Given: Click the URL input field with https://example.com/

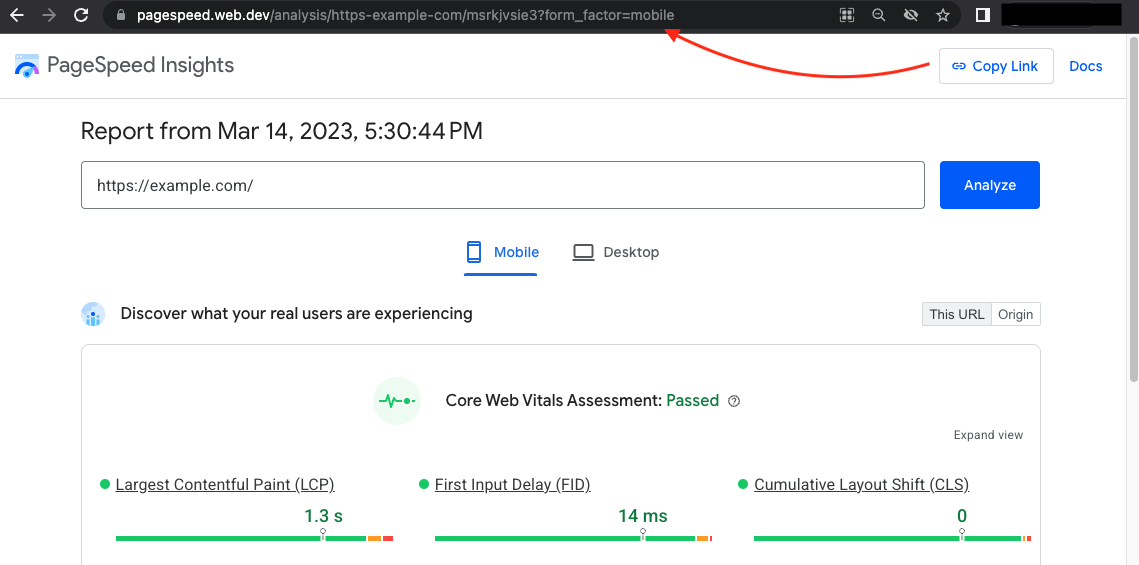Looking at the screenshot, I should pyautogui.click(x=502, y=185).
